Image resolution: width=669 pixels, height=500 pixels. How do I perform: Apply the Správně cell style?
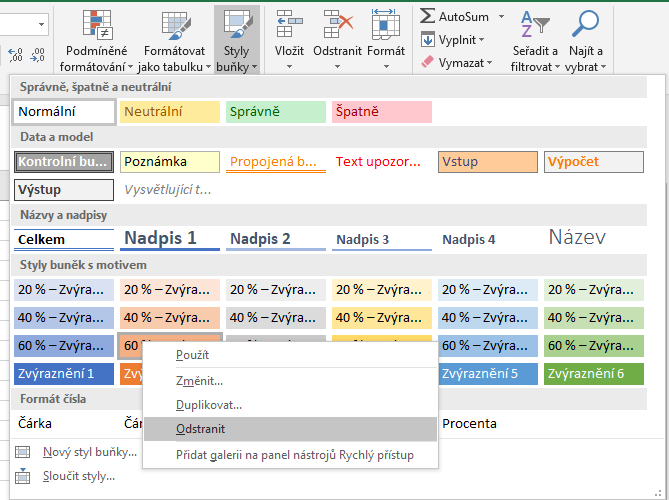coord(276,112)
